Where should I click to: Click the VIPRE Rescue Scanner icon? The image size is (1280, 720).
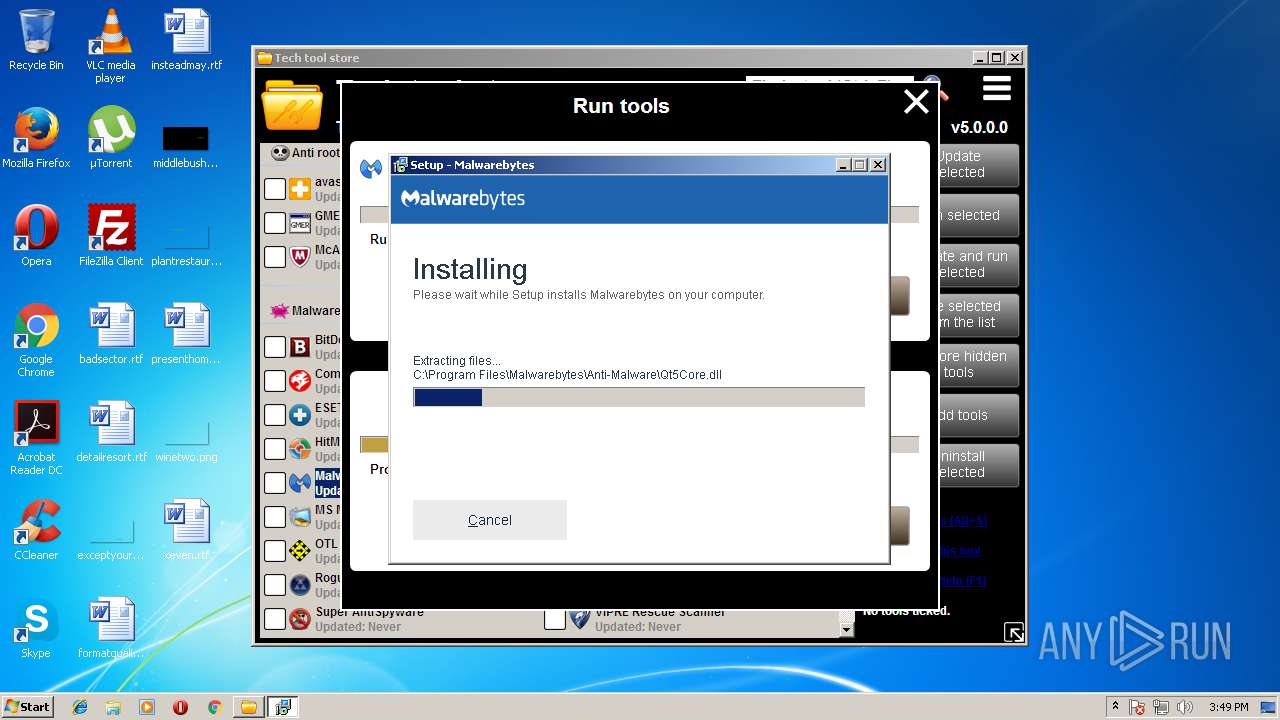[x=580, y=619]
